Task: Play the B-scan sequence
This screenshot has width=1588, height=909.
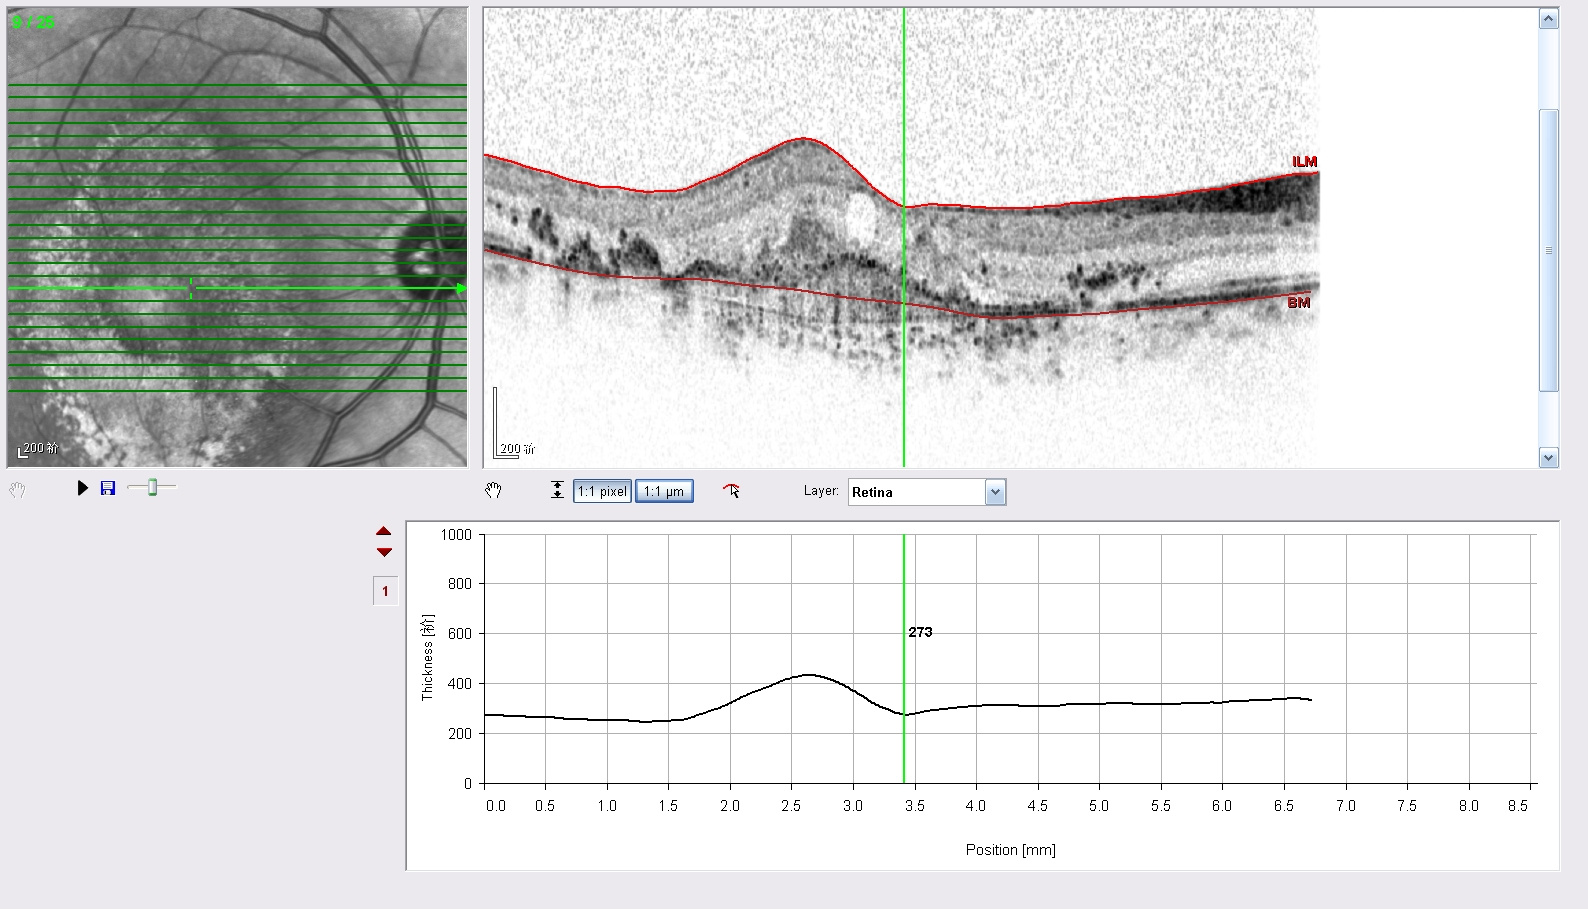Action: click(83, 488)
